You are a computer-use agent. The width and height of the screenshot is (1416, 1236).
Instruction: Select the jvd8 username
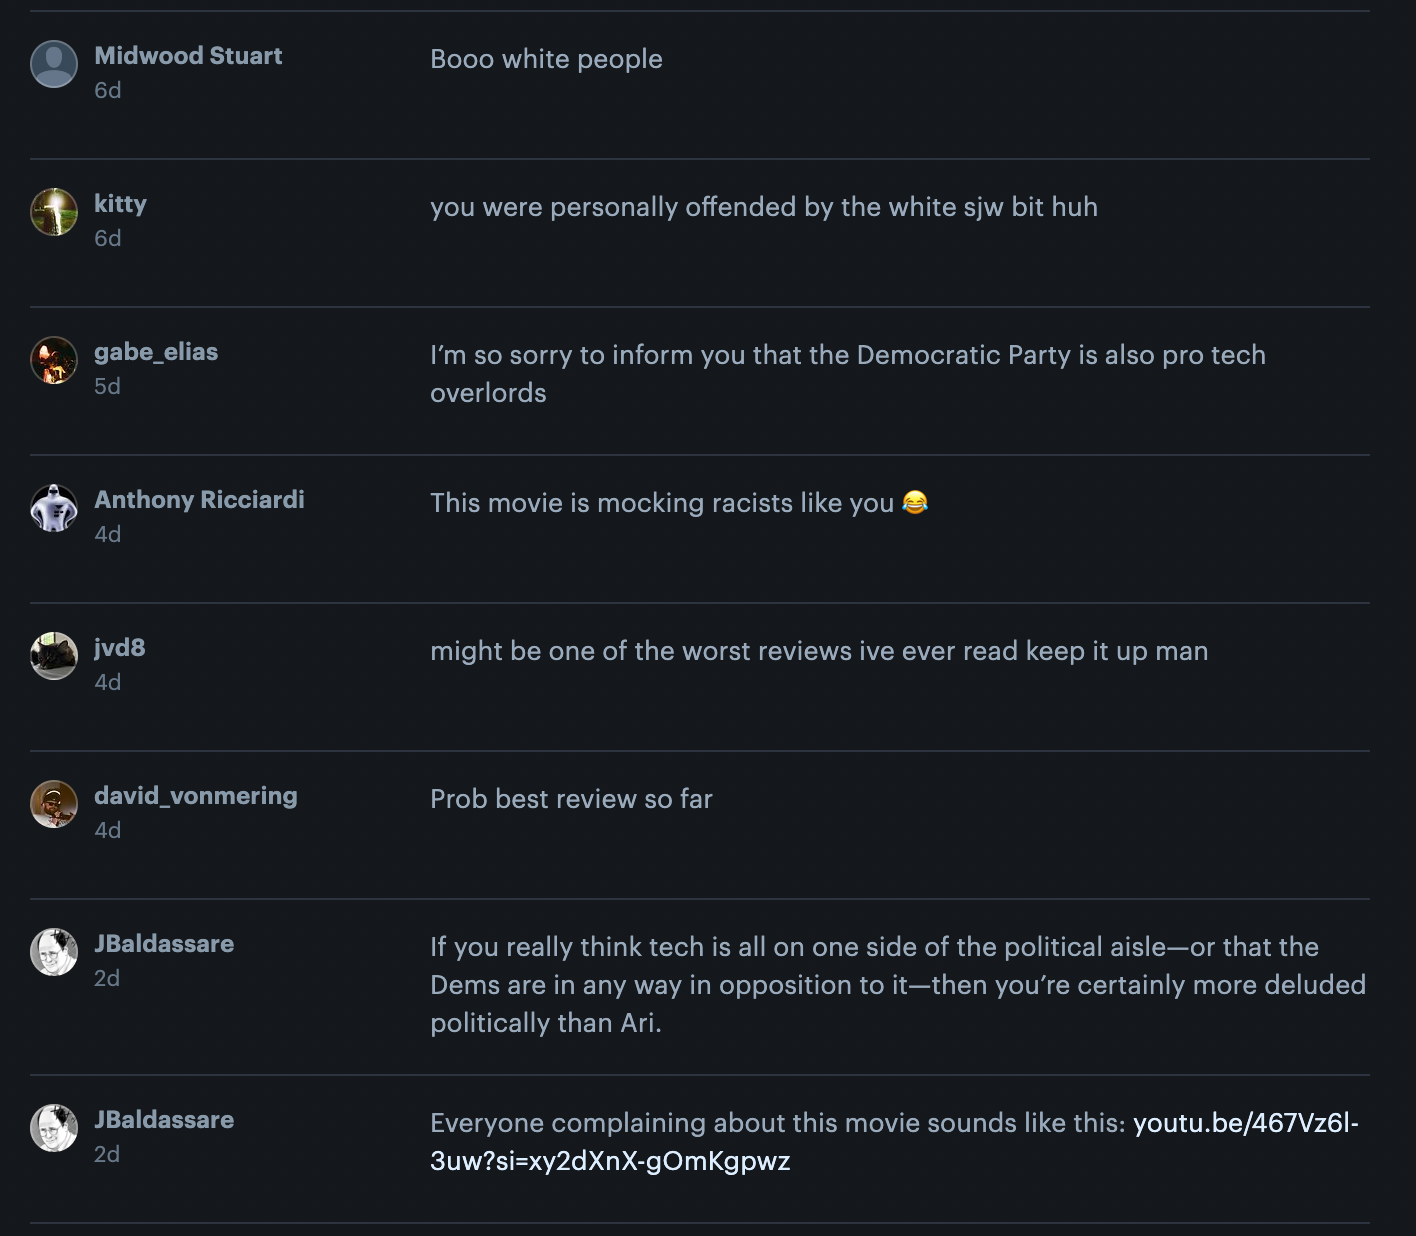(x=120, y=648)
